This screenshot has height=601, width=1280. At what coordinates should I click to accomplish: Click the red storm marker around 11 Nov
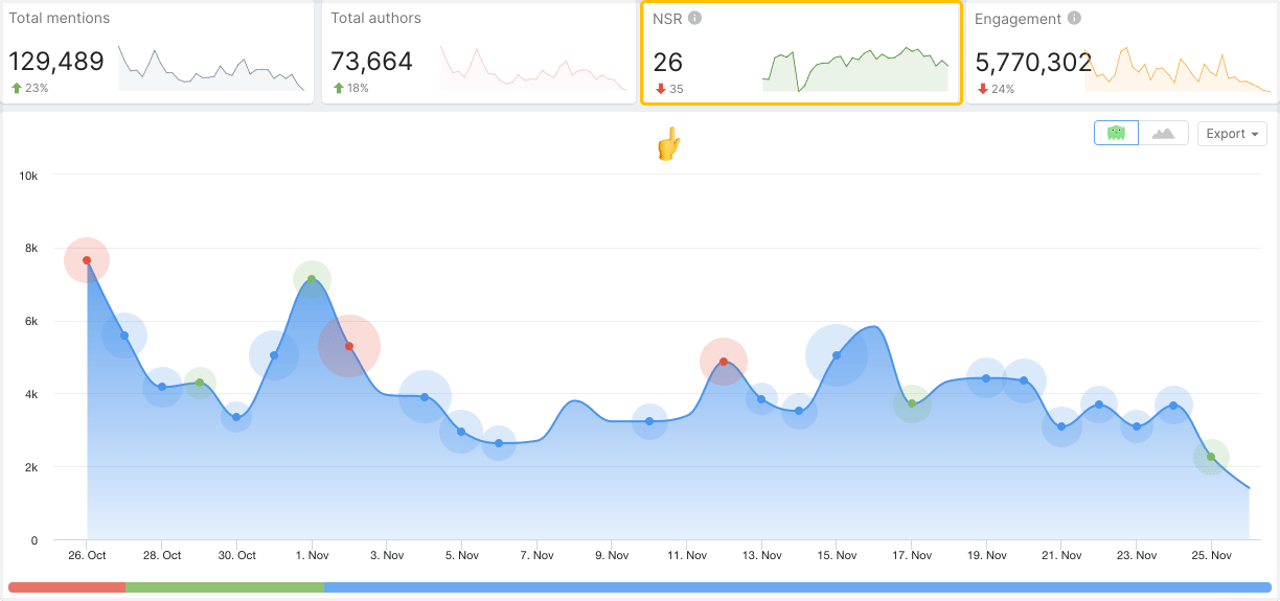click(x=722, y=360)
